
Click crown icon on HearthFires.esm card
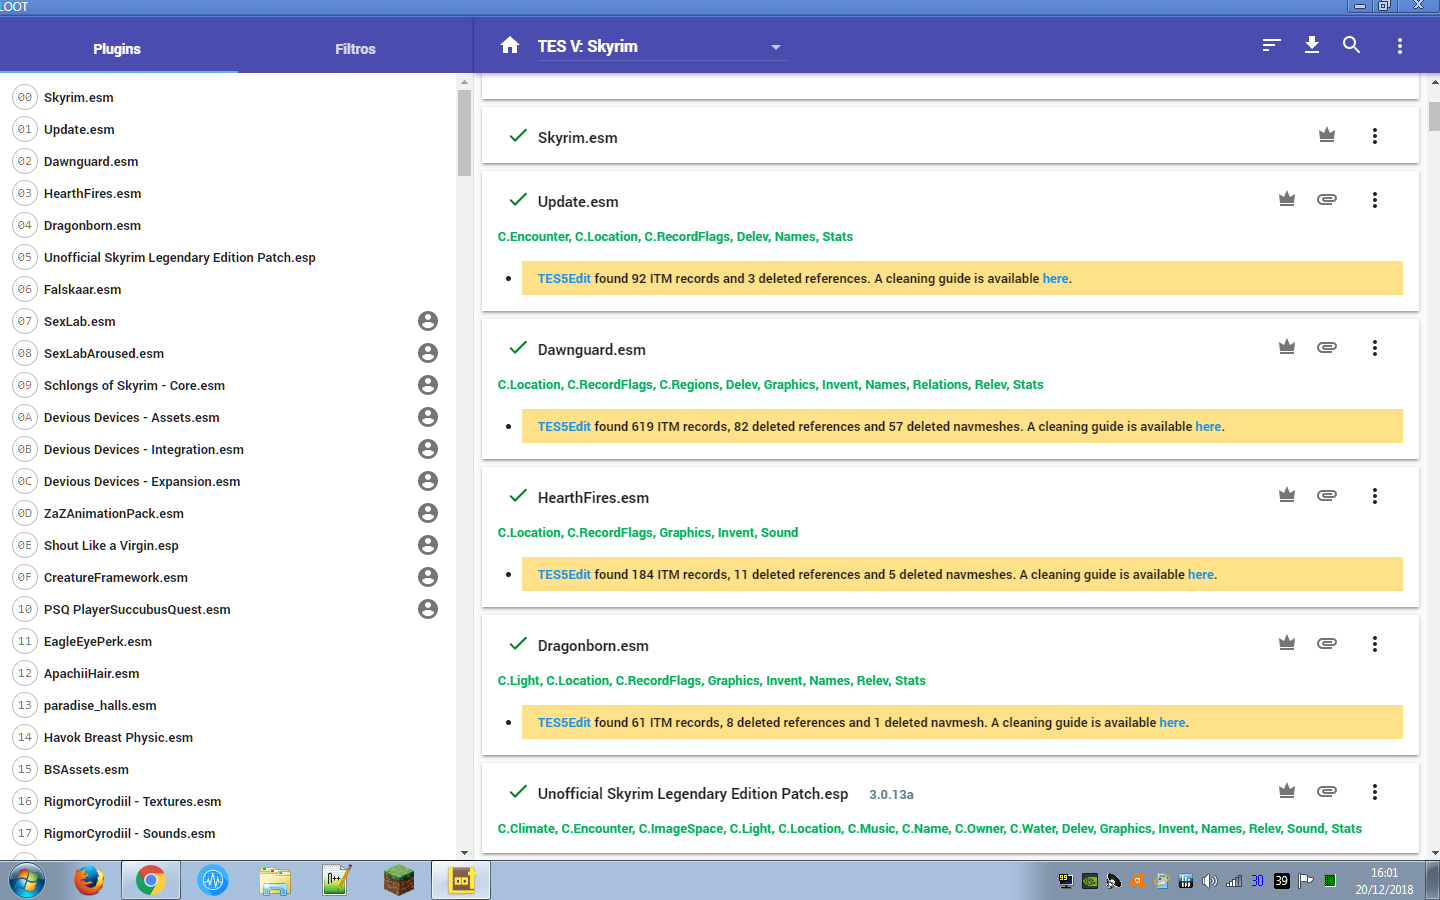1287,495
